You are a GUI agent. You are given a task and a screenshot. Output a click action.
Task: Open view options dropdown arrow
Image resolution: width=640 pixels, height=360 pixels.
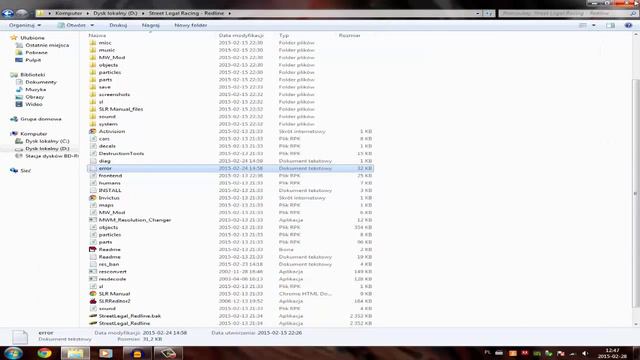click(593, 25)
